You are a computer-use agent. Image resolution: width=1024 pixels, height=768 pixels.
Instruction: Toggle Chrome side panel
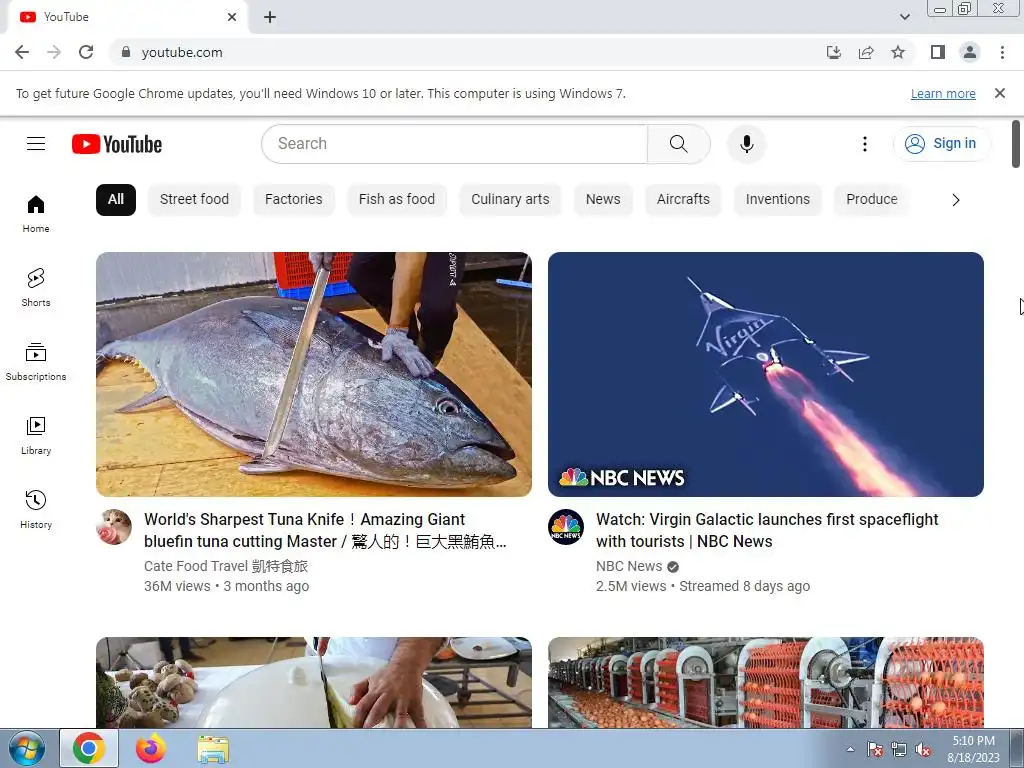(x=938, y=52)
